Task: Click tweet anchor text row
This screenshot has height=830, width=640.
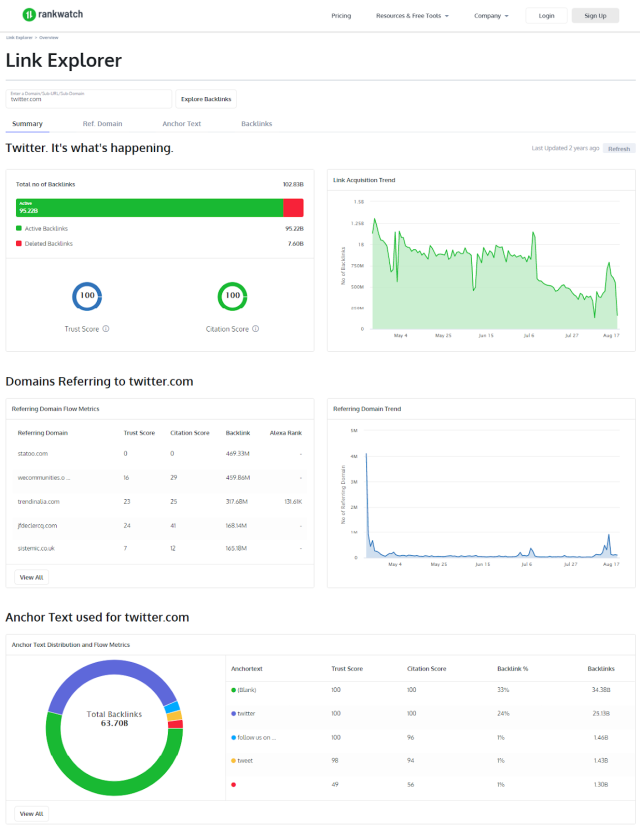Action: 430,761
